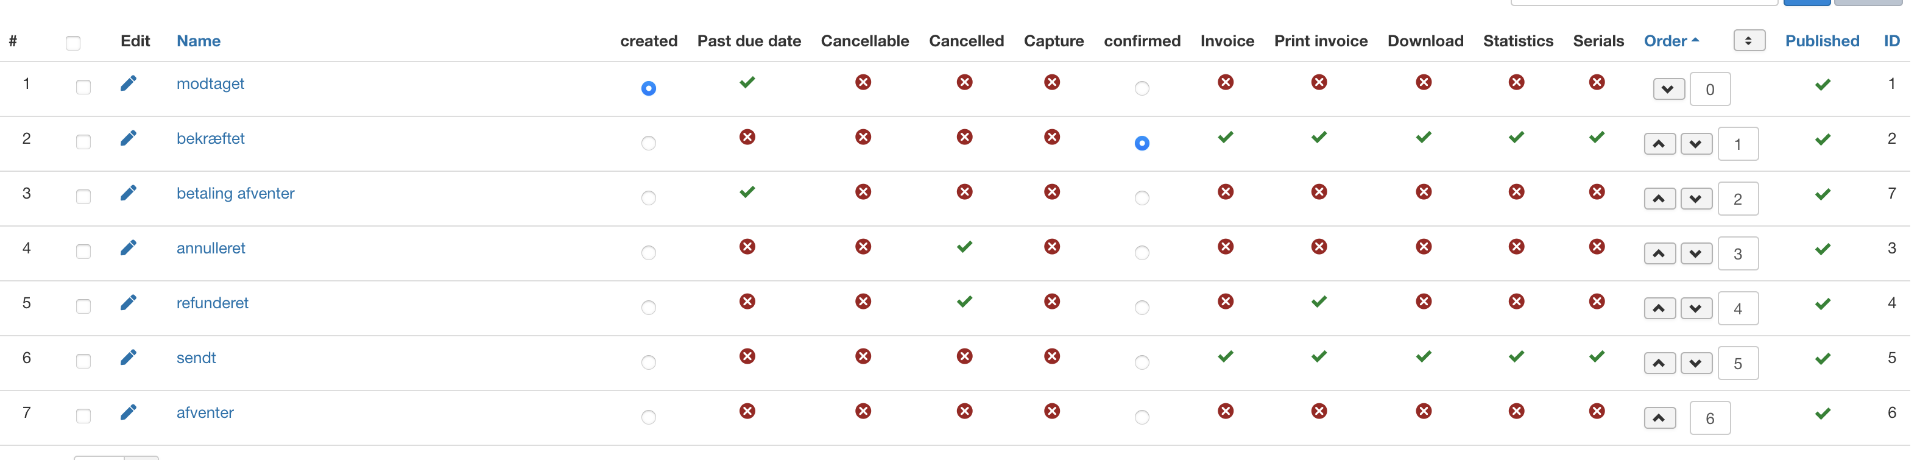Screen dimensions: 1920x460
Task: Toggle Past due date check for modtaget
Action: pos(747,83)
